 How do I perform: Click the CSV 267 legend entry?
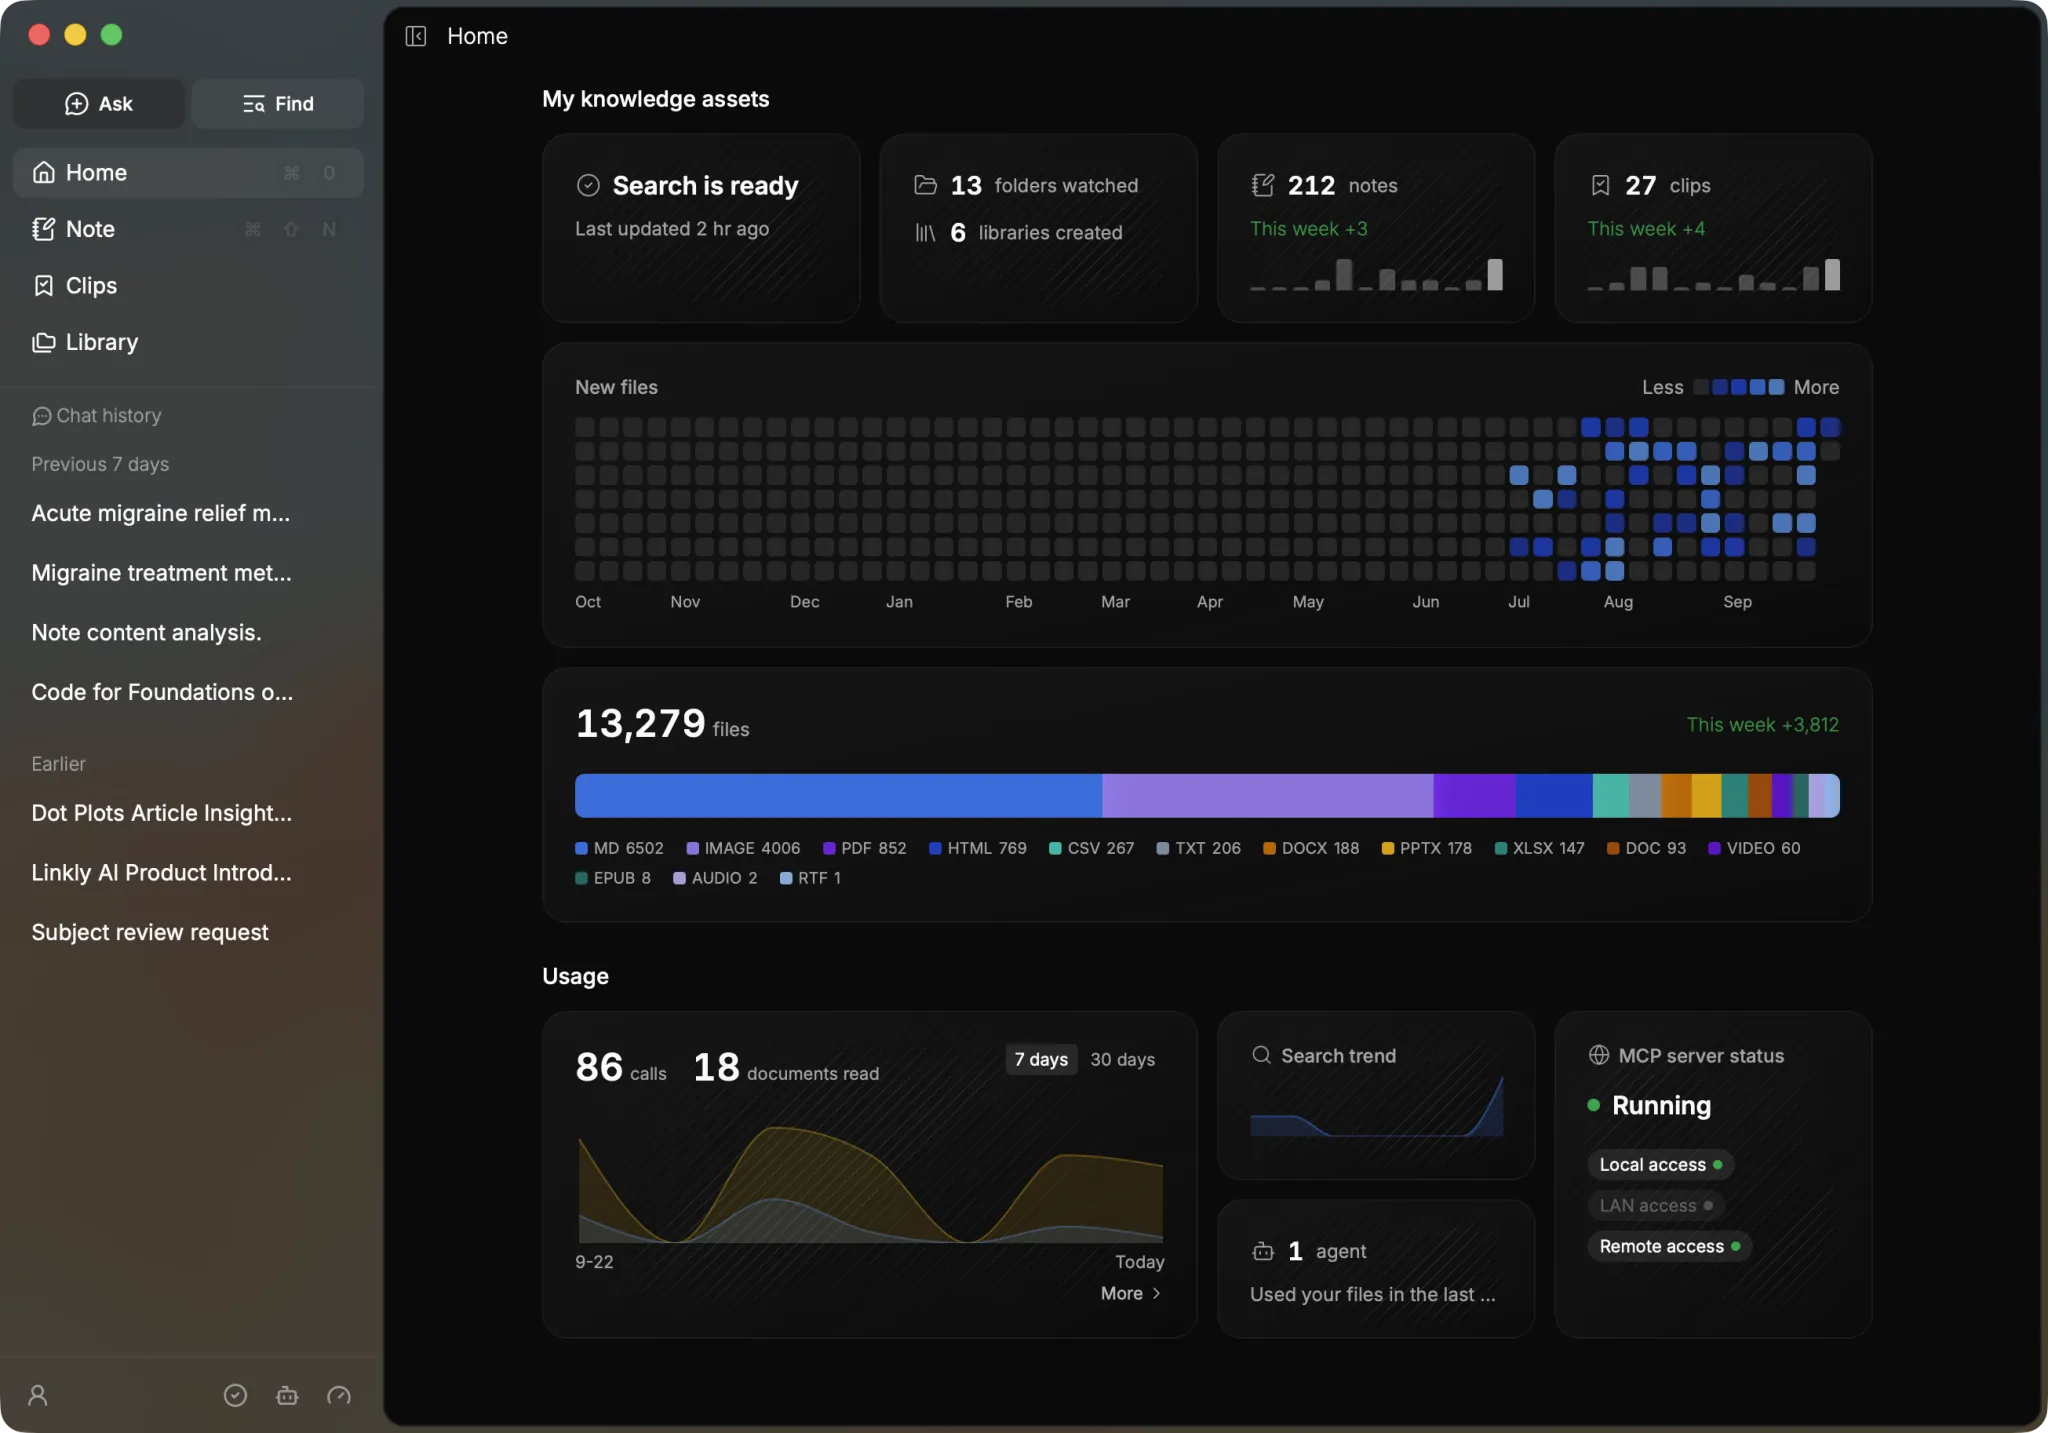click(1091, 848)
